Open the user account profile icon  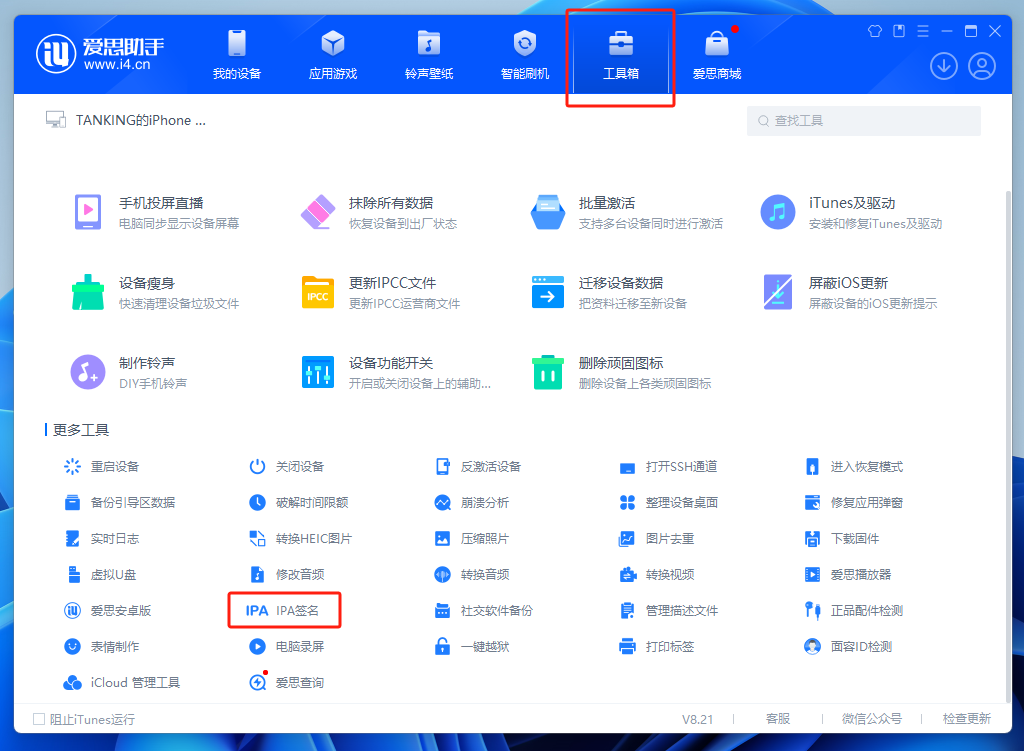(982, 66)
